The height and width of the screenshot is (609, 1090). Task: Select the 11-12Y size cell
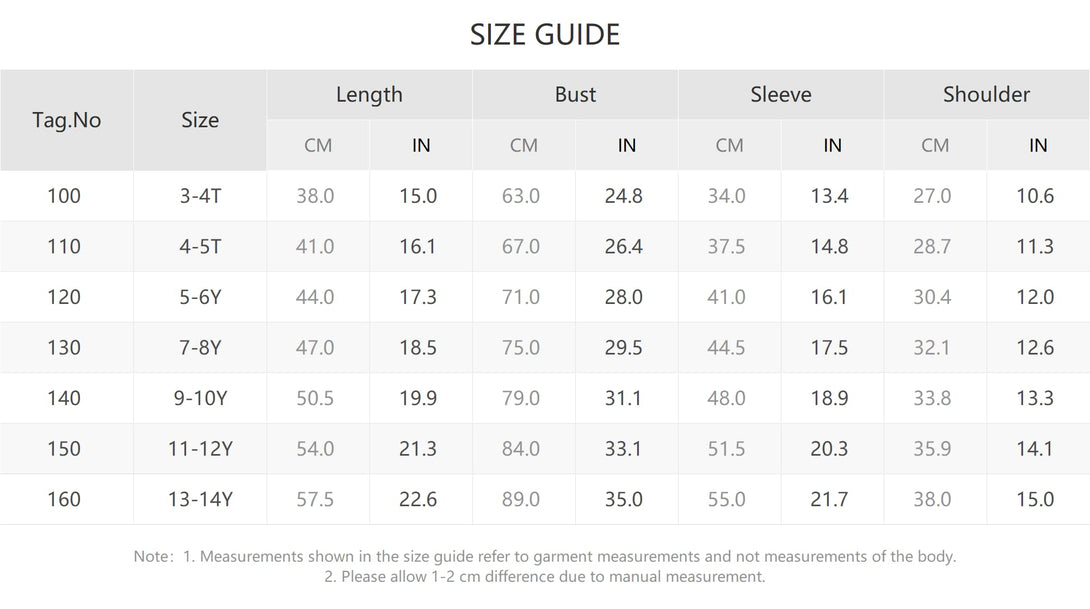pyautogui.click(x=200, y=448)
